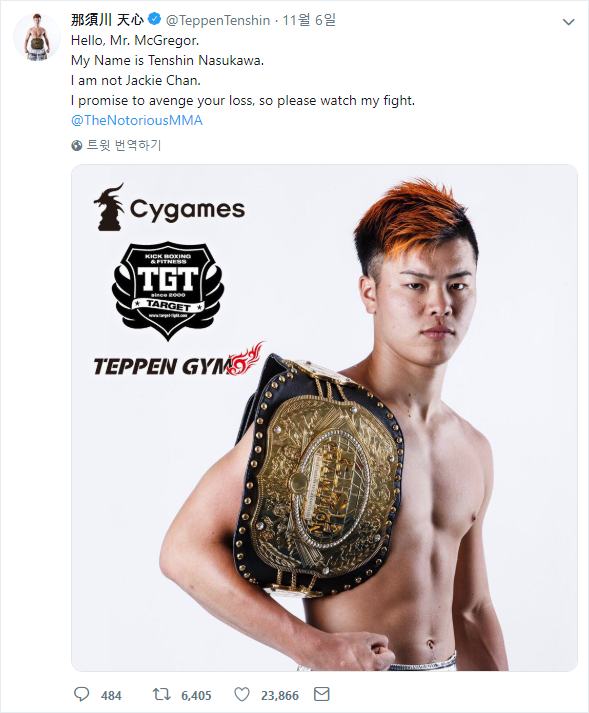Open the @TheNotoriousMMA mention link
This screenshot has width=589, height=713.
click(x=137, y=121)
